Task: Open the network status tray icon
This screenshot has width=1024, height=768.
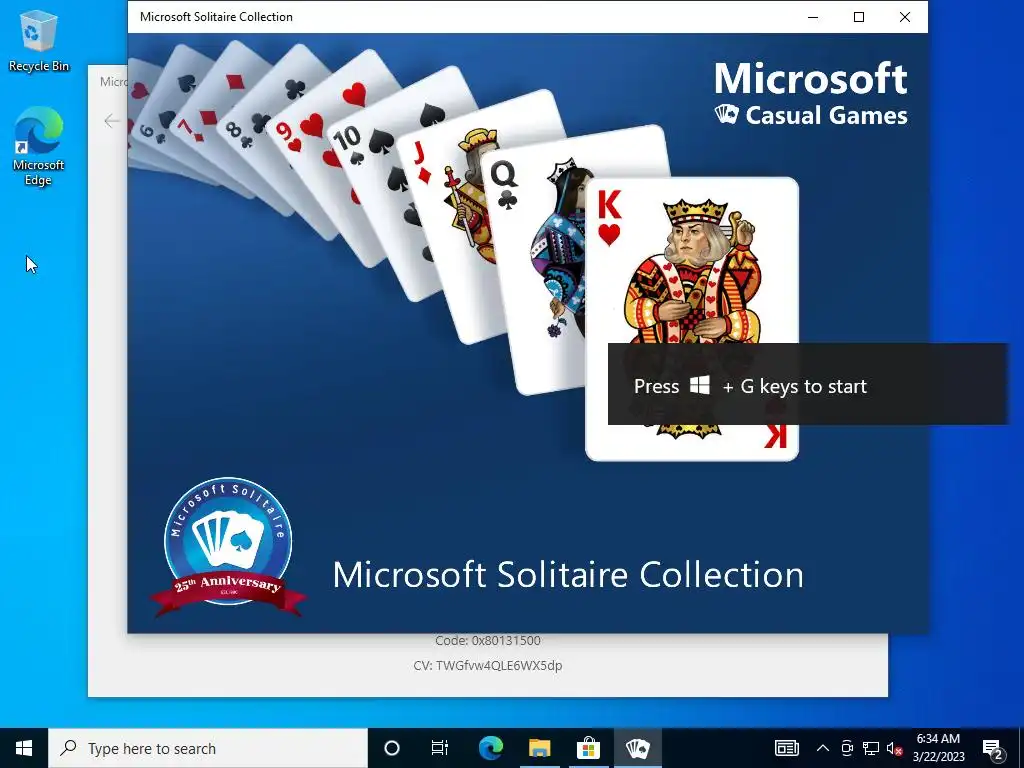Action: [x=871, y=748]
